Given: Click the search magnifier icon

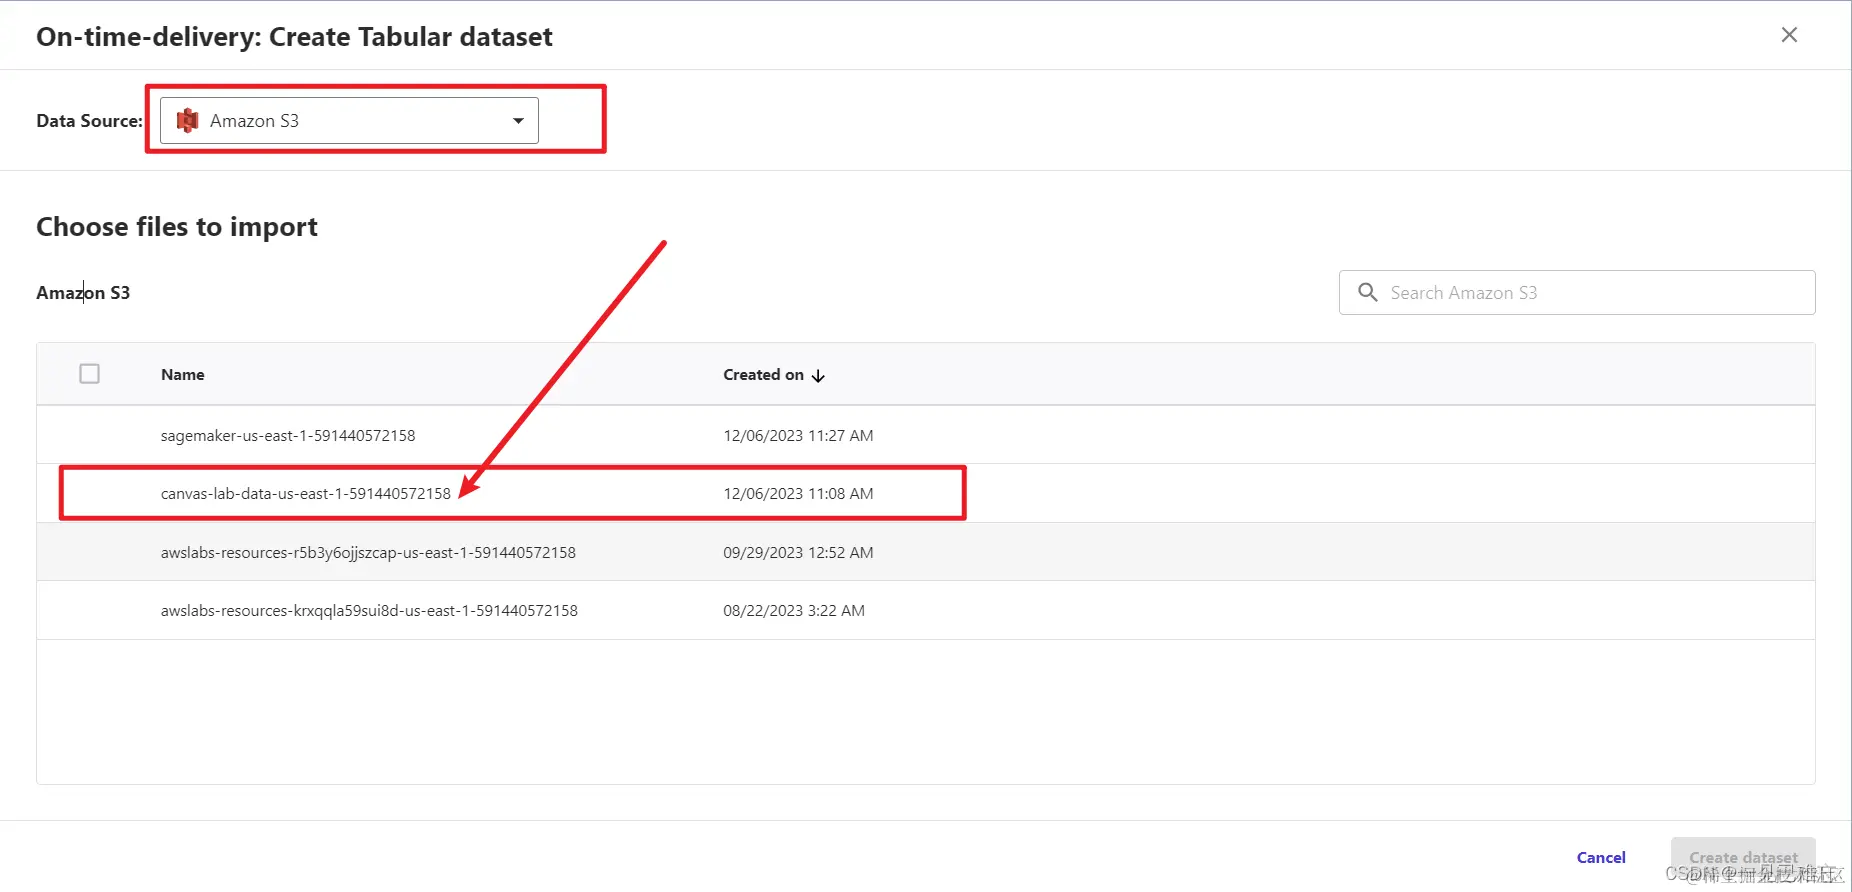Looking at the screenshot, I should coord(1367,292).
